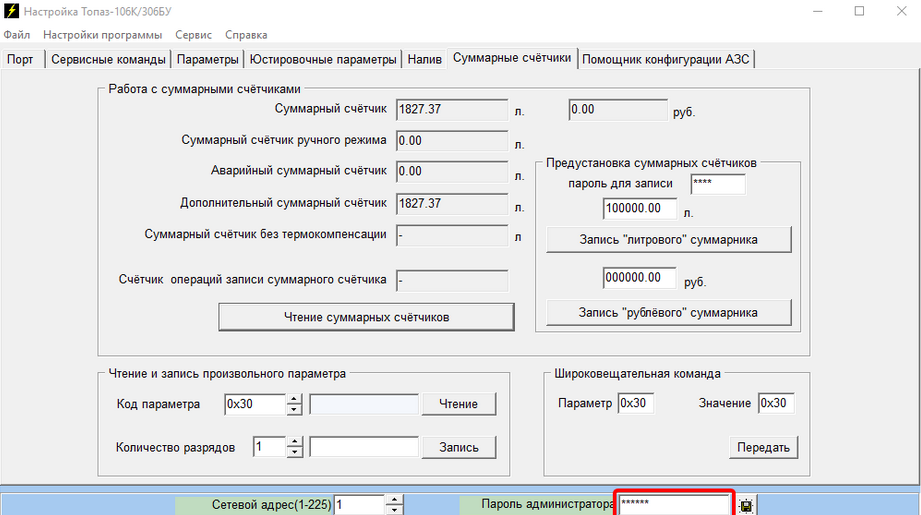Screen dimensions: 921x515
Task: Open the Сервис menu
Action: click(193, 35)
